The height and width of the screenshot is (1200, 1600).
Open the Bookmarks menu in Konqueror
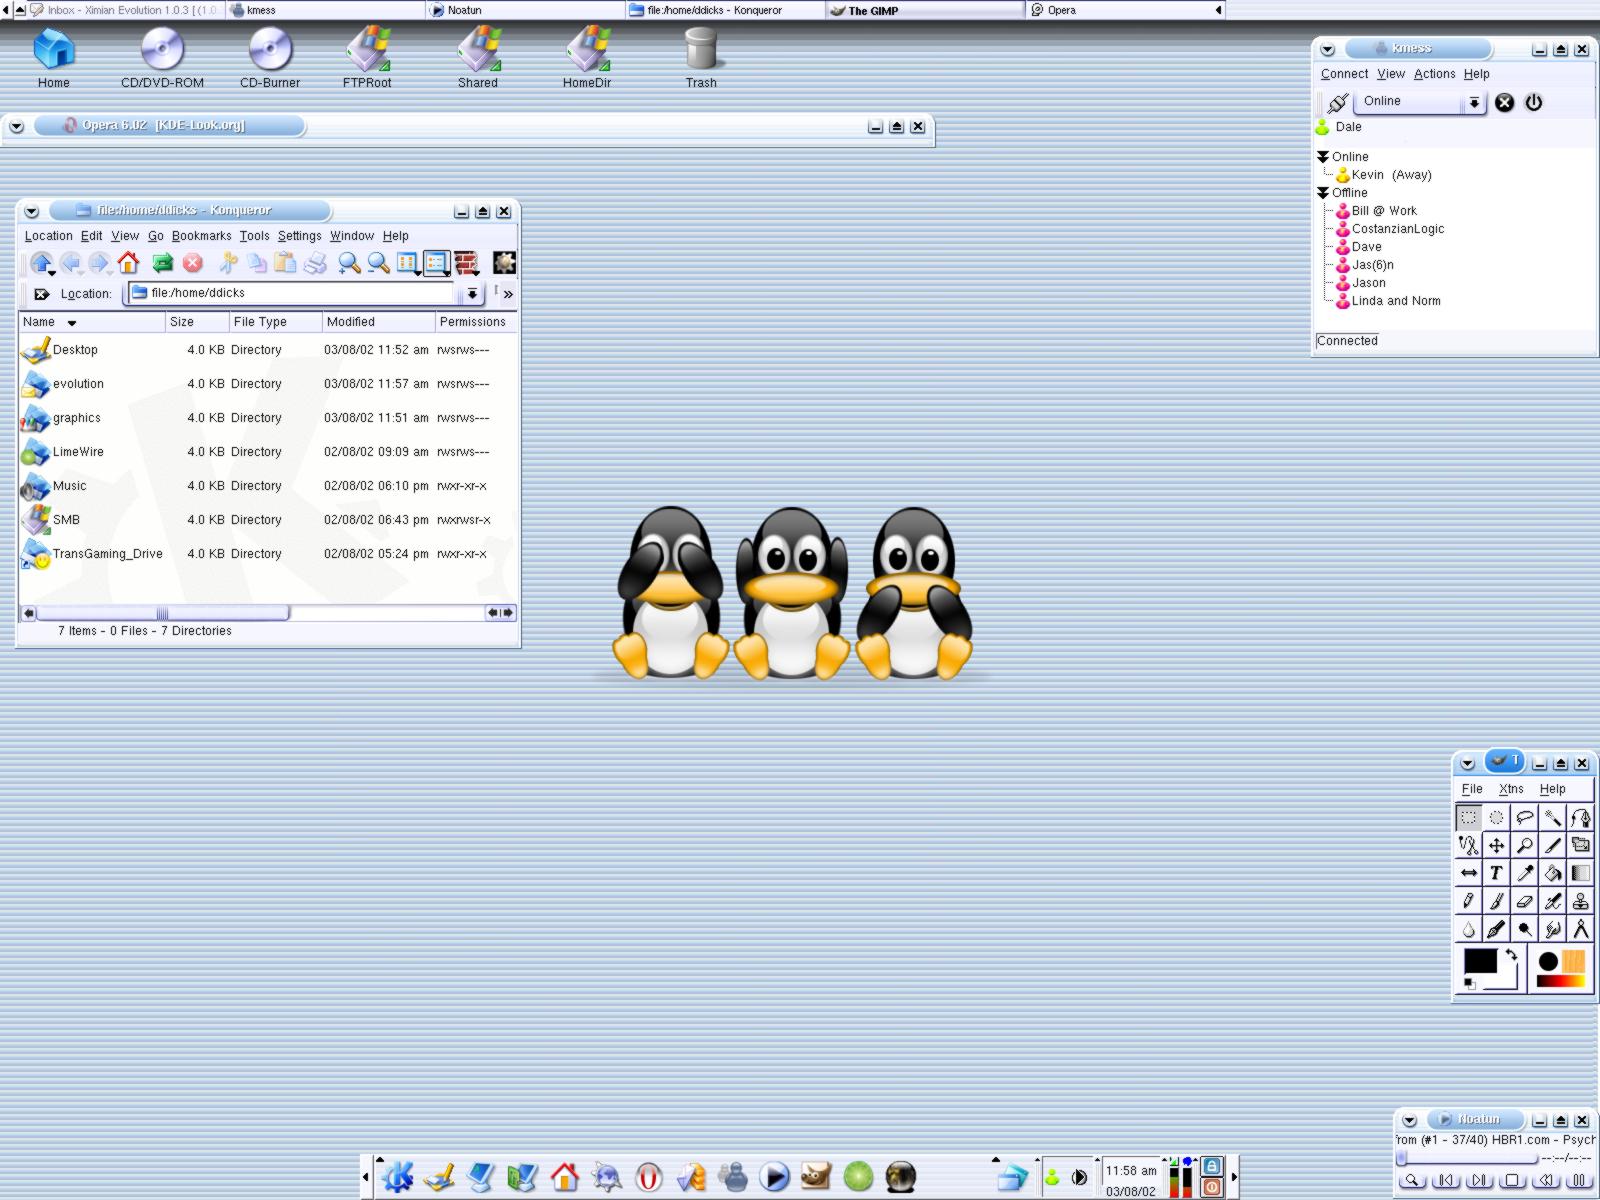tap(201, 236)
